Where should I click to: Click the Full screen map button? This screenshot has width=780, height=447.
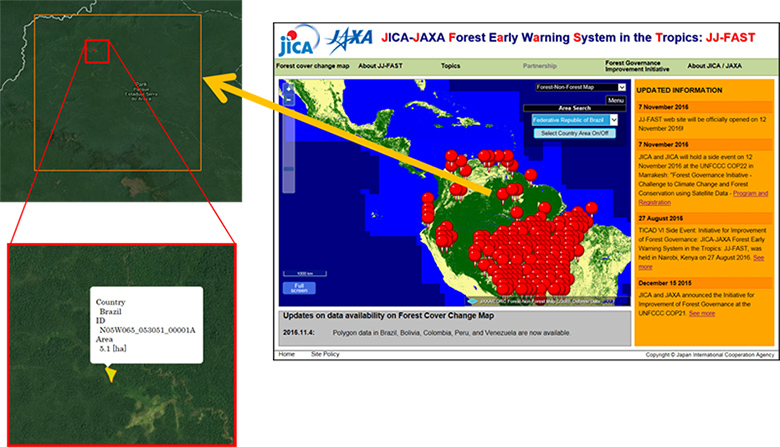coord(299,288)
